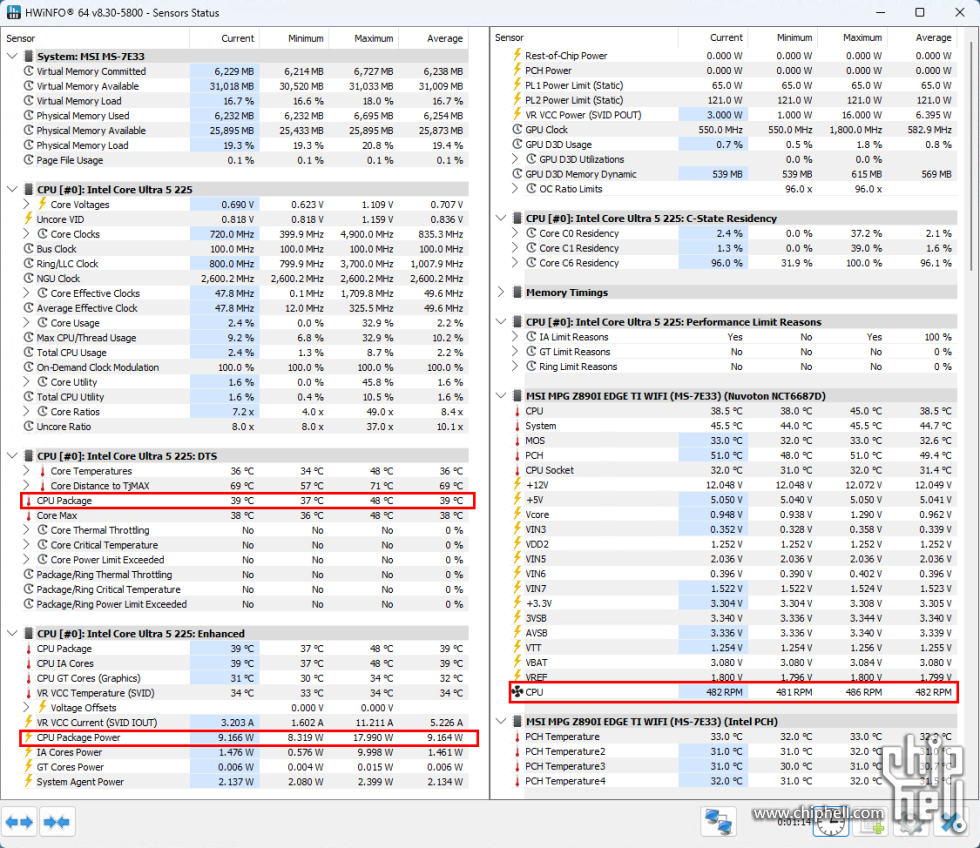Expand Voltage Offsets row
Image resolution: width=980 pixels, height=848 pixels.
[x=26, y=707]
